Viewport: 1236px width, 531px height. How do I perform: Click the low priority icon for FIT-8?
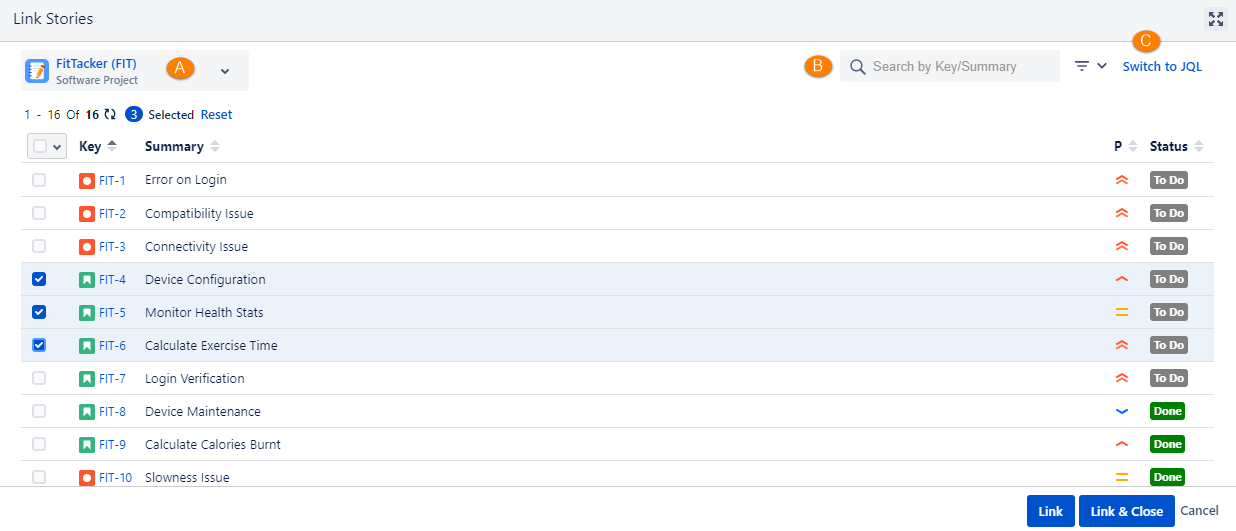[1121, 411]
